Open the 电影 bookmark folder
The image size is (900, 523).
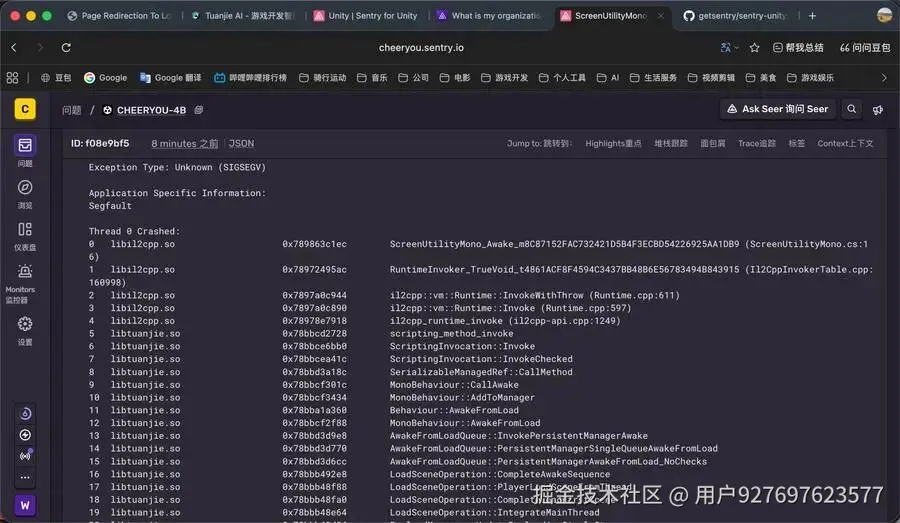(455, 78)
